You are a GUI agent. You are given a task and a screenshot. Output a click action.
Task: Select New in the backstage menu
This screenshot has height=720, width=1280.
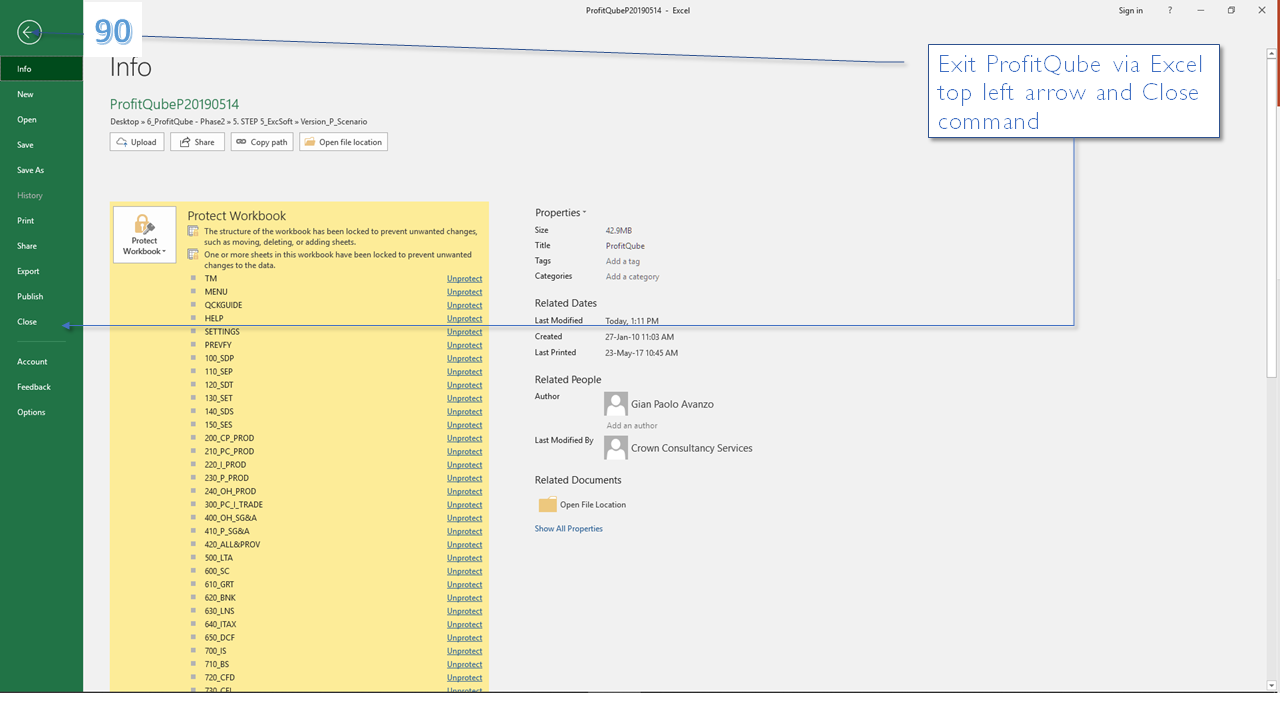click(x=41, y=94)
